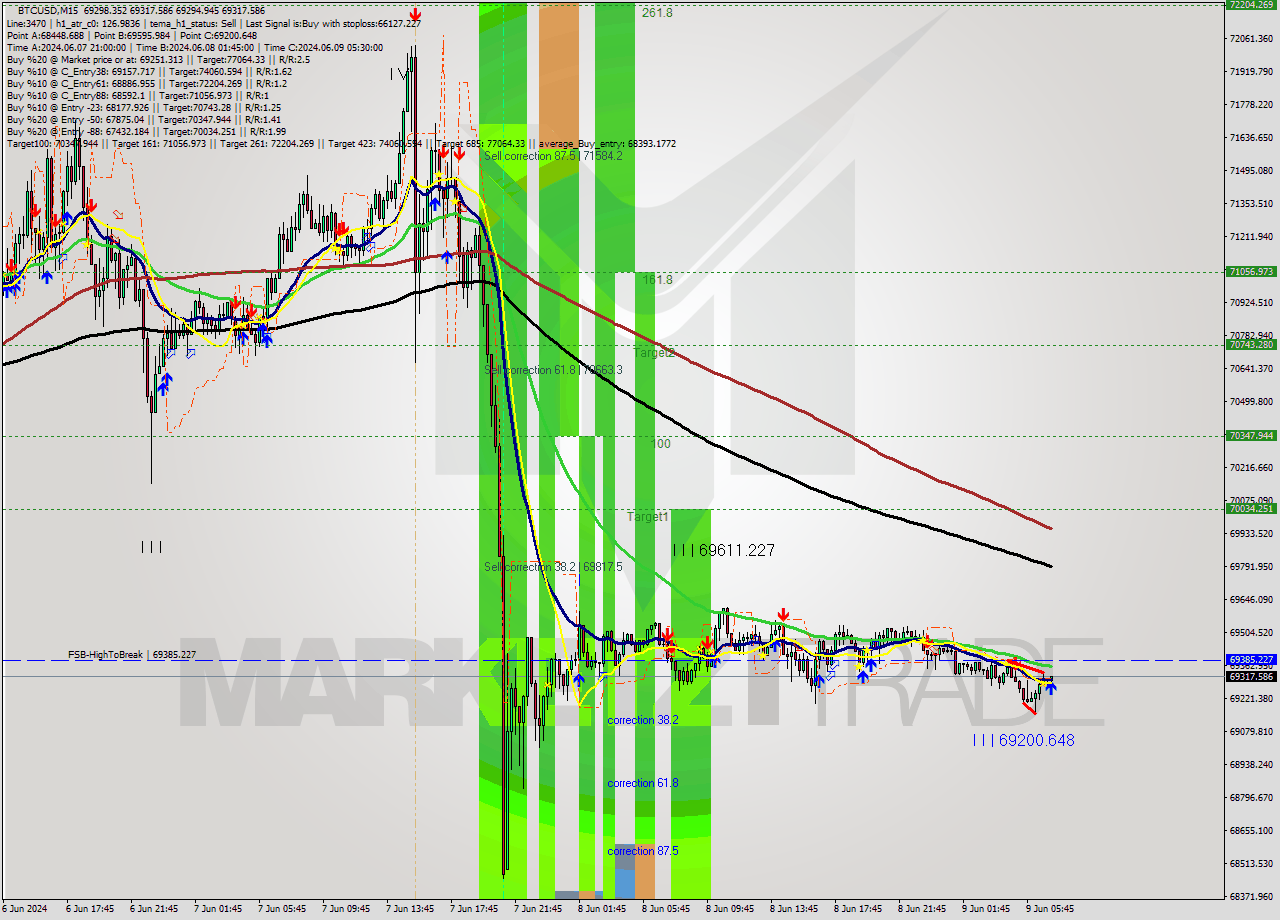Select the green 70347.944 price tag
The height and width of the screenshot is (920, 1280).
tap(1250, 436)
